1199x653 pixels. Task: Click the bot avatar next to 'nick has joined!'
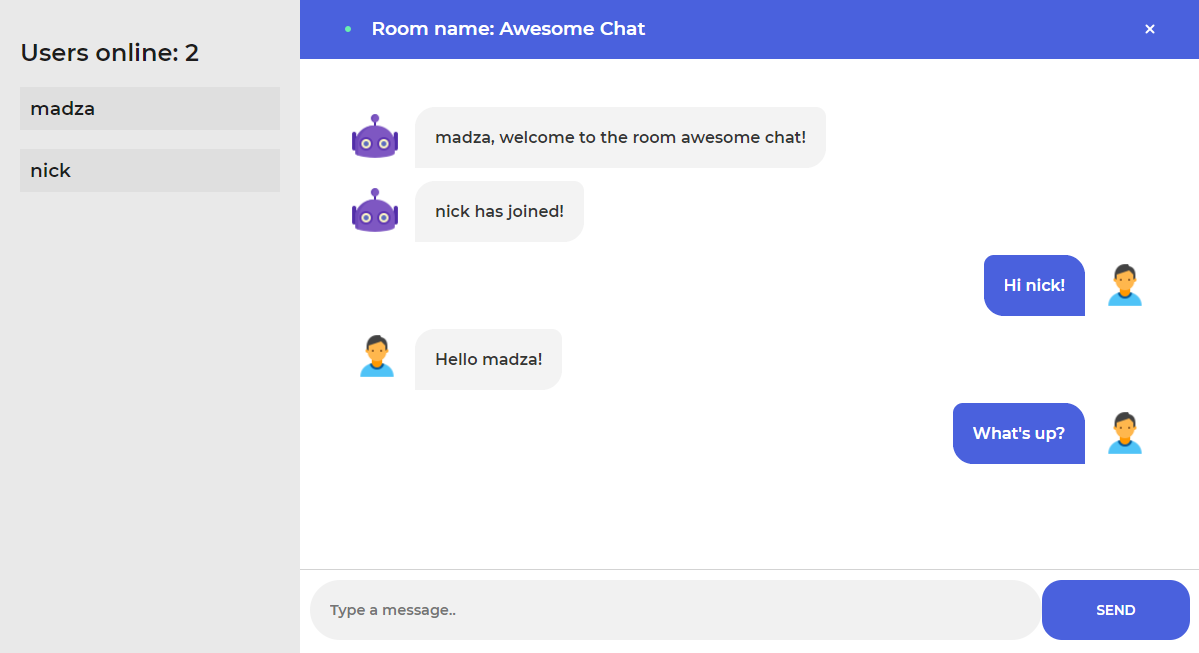tap(375, 211)
